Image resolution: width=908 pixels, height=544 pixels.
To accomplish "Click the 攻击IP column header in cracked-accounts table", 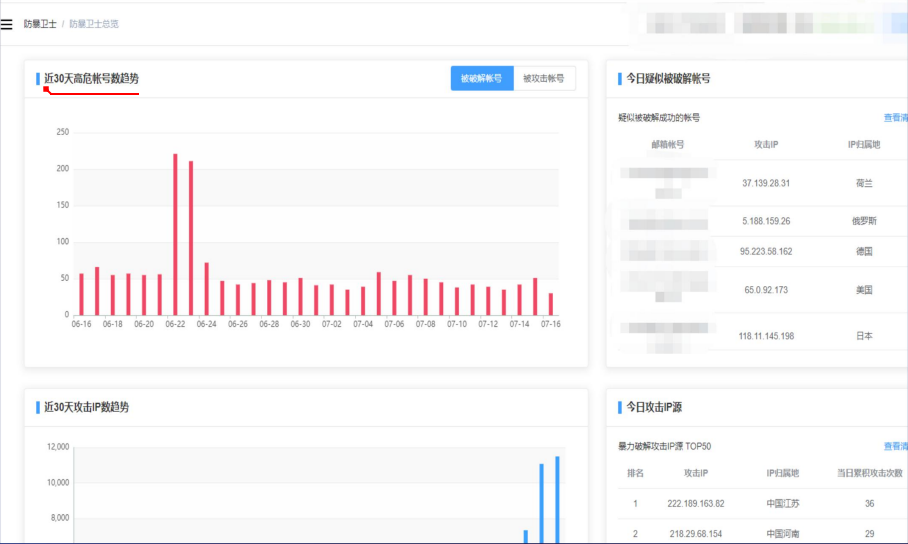I will tap(766, 145).
